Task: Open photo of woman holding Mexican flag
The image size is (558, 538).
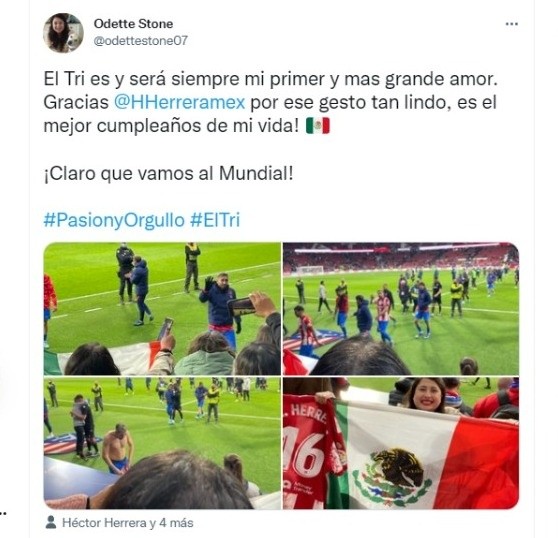Action: [x=401, y=443]
